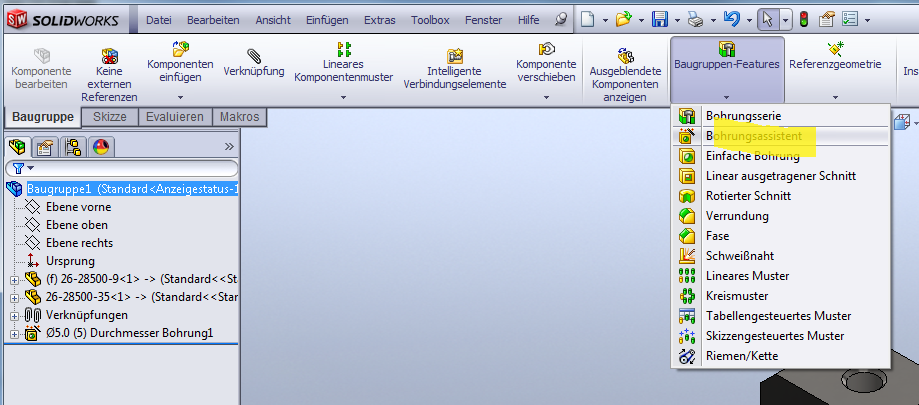Open Lineares Komponentenmuster dropdown arrow

click(343, 97)
